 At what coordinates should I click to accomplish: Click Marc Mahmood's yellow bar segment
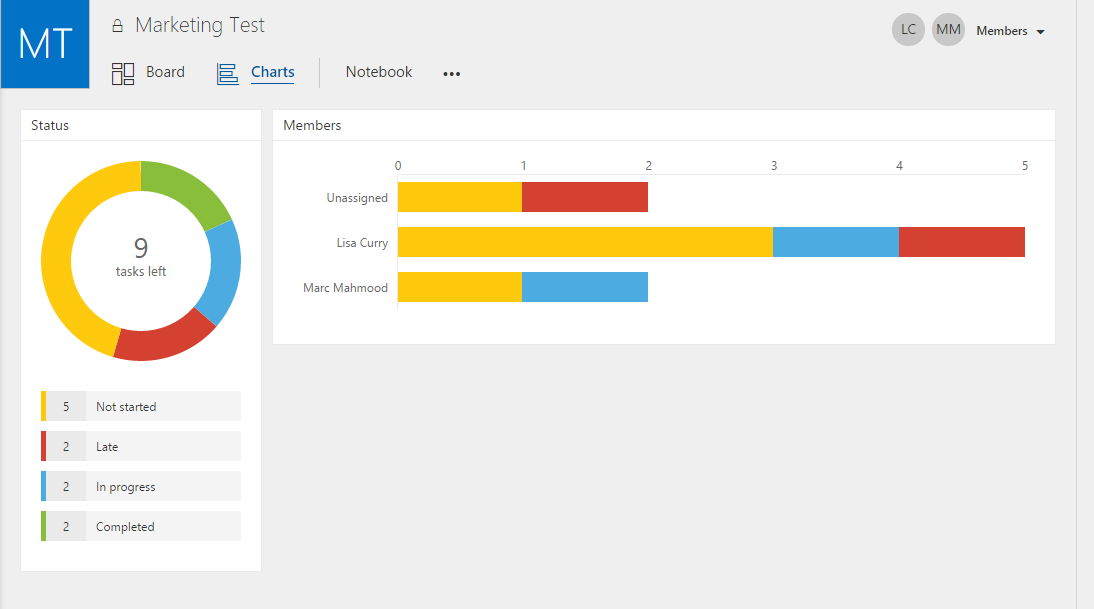tap(460, 287)
